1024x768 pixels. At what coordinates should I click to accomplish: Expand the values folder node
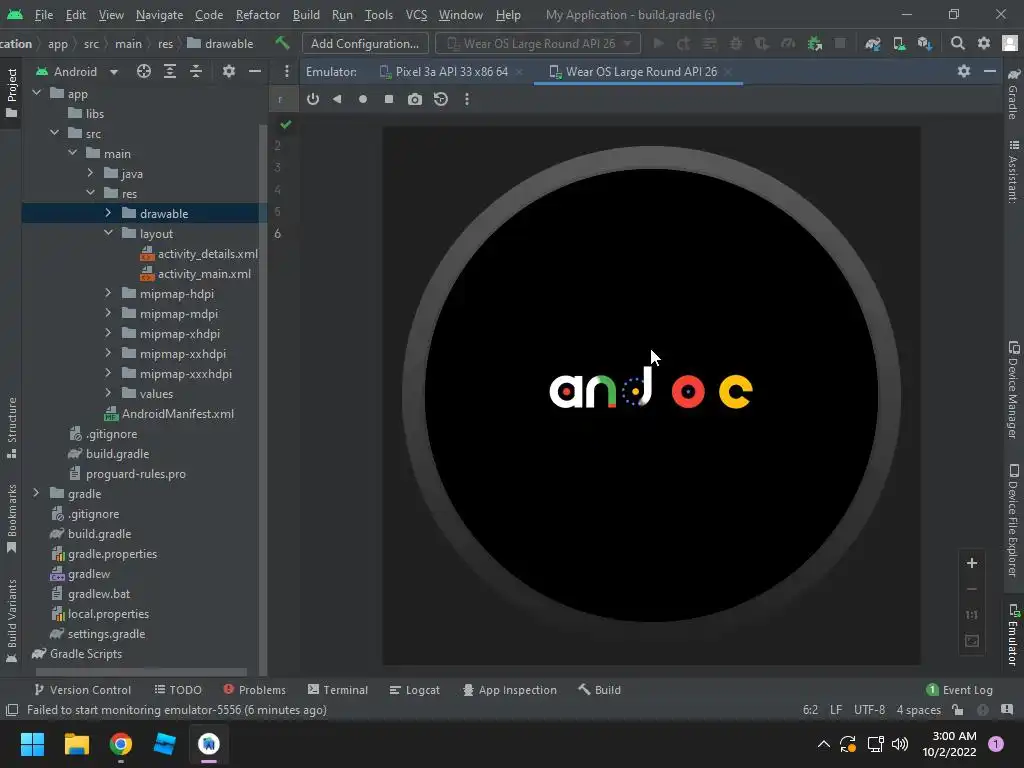tap(108, 393)
